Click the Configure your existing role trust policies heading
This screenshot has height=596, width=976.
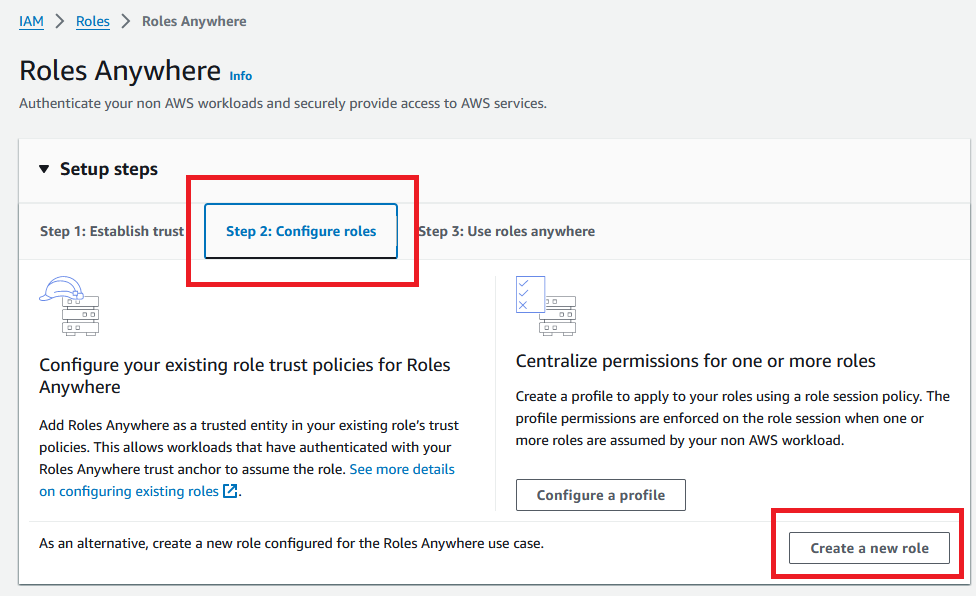245,365
